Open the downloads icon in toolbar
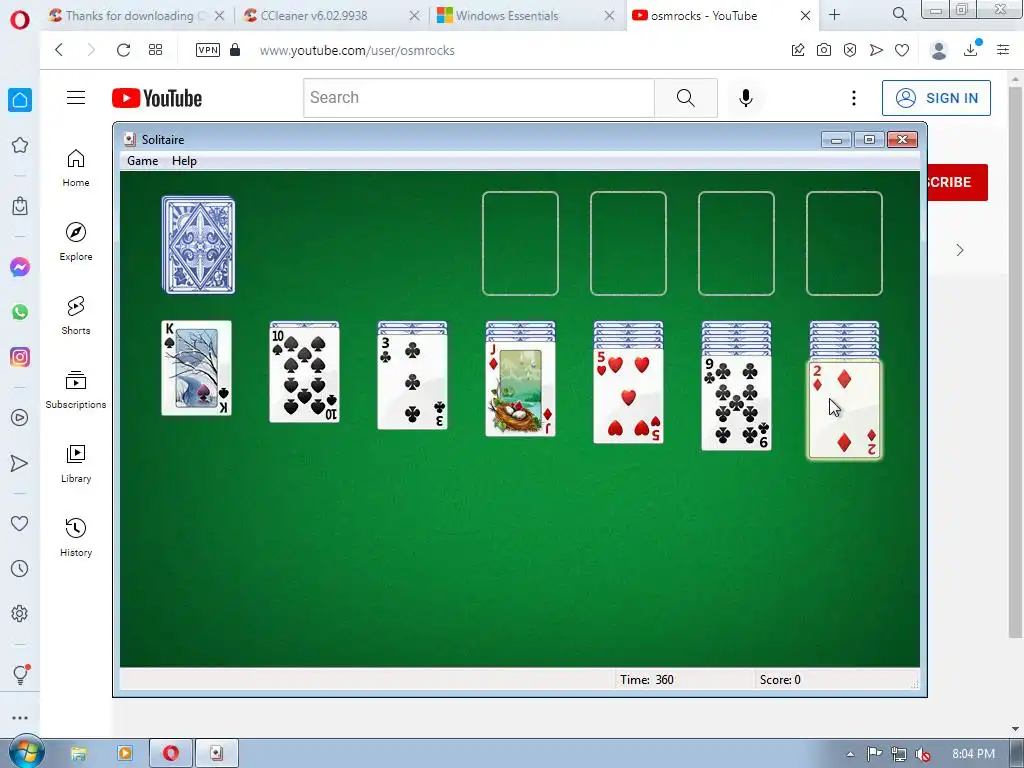Screen dimensions: 1024x768 coord(971,50)
